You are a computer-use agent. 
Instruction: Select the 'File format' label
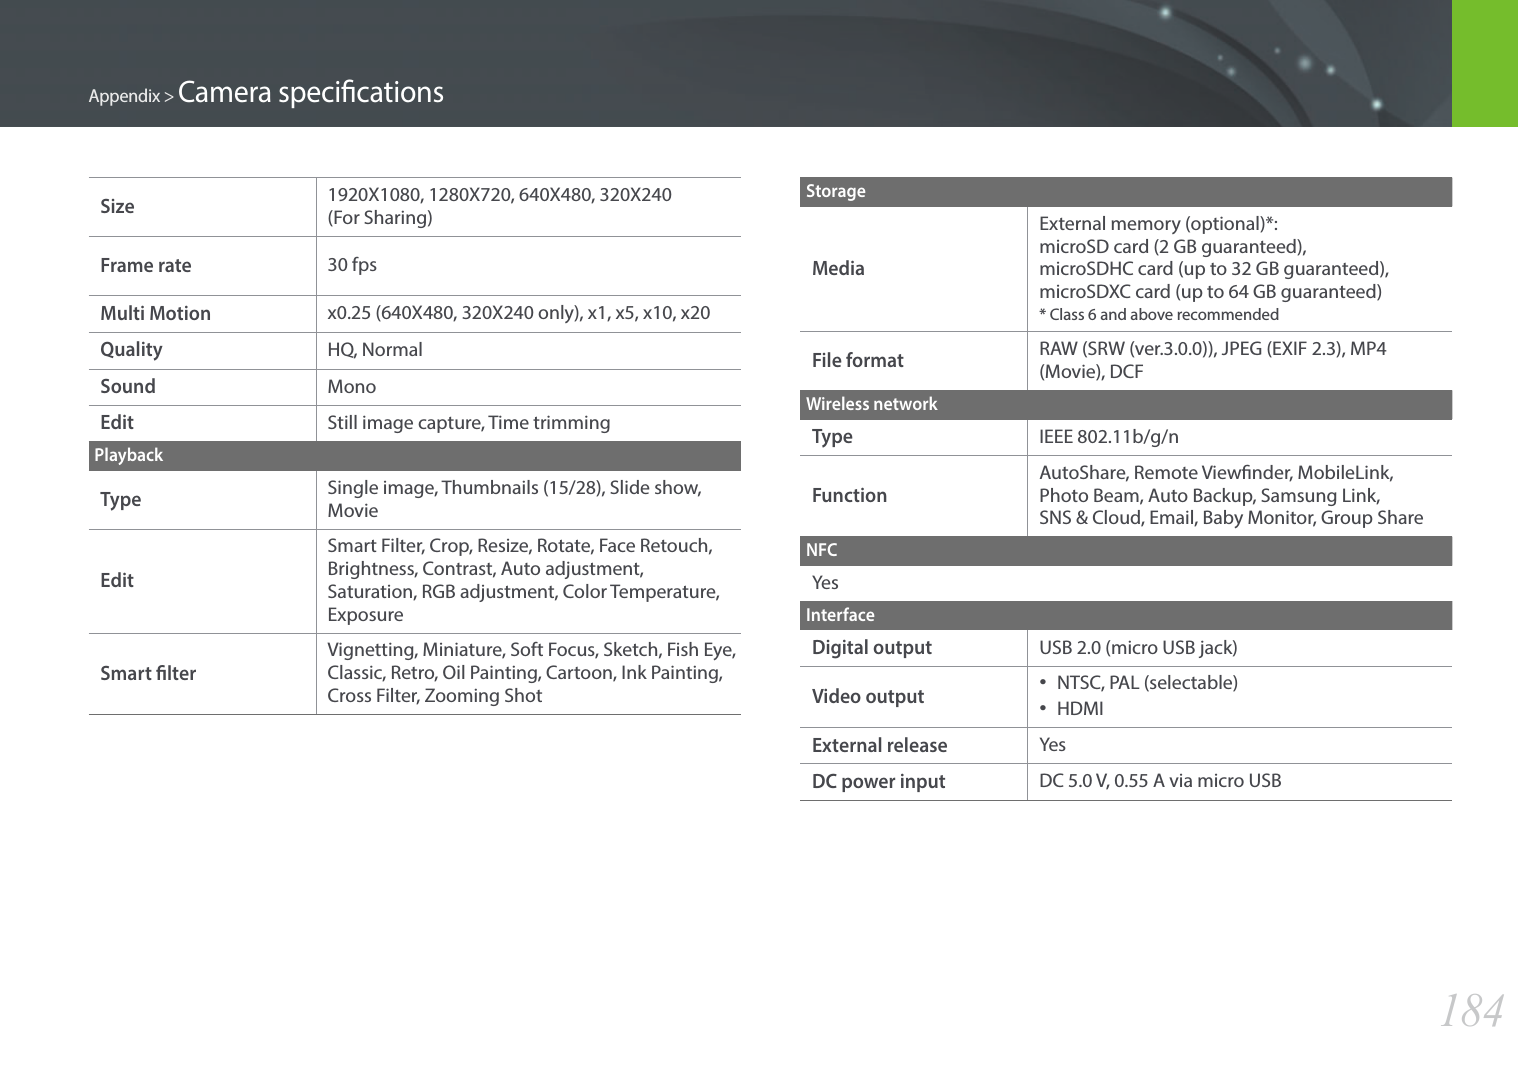click(858, 361)
